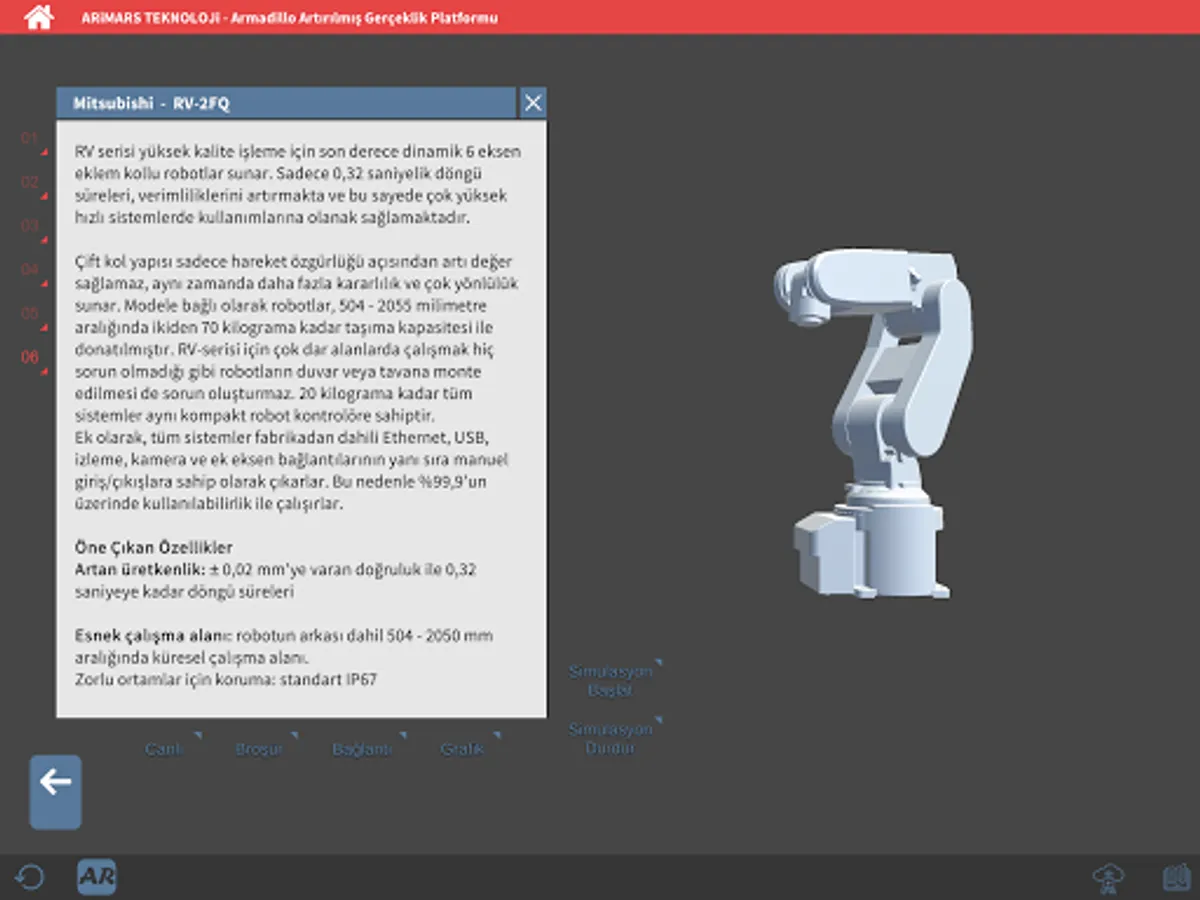Click Simülasyon Başlat
The height and width of the screenshot is (900, 1200).
[x=613, y=680]
